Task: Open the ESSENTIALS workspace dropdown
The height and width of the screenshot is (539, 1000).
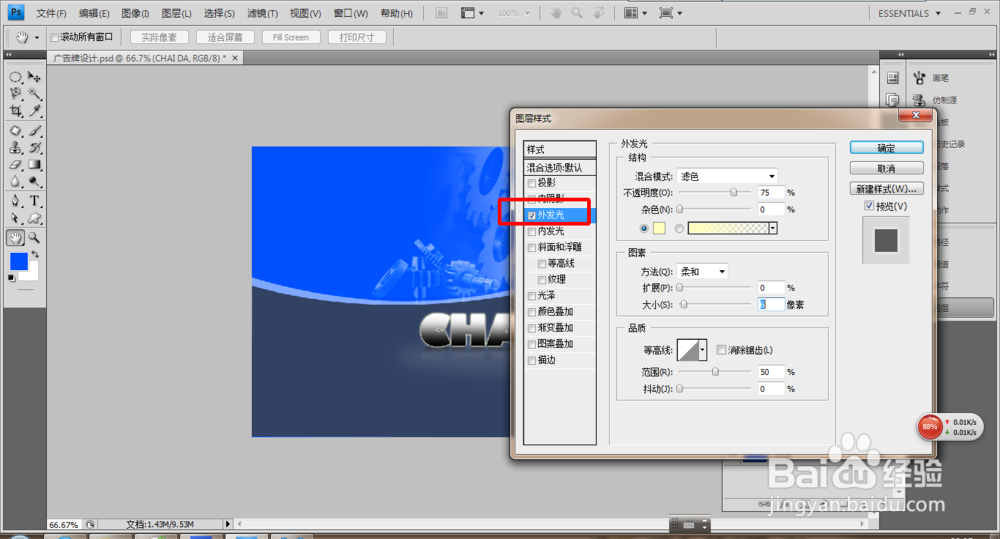Action: coord(909,13)
